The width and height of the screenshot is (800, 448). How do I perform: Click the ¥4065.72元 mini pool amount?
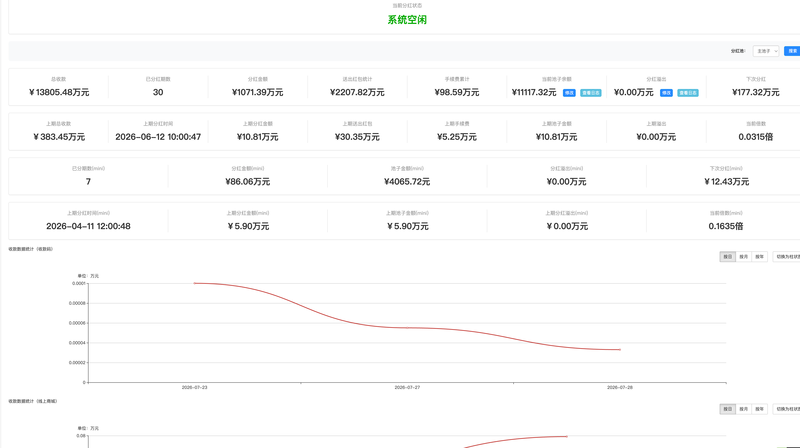coord(407,182)
